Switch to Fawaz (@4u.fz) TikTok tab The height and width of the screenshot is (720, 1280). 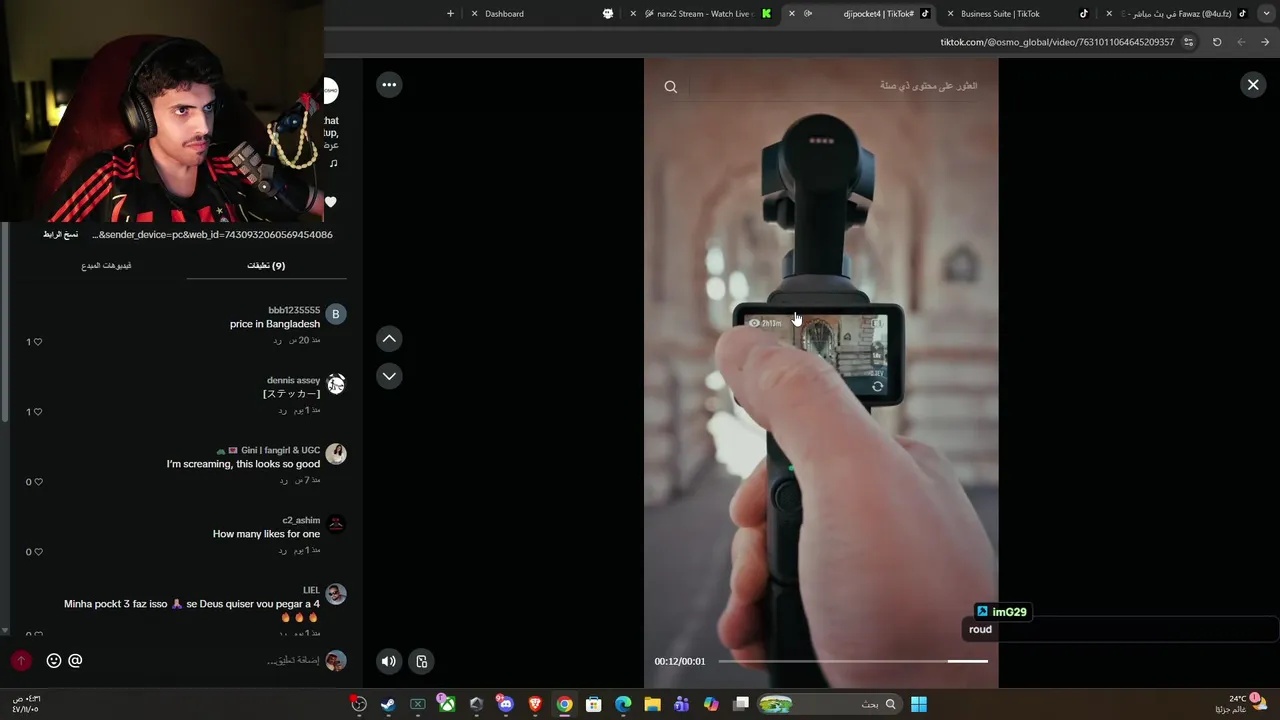(1175, 14)
